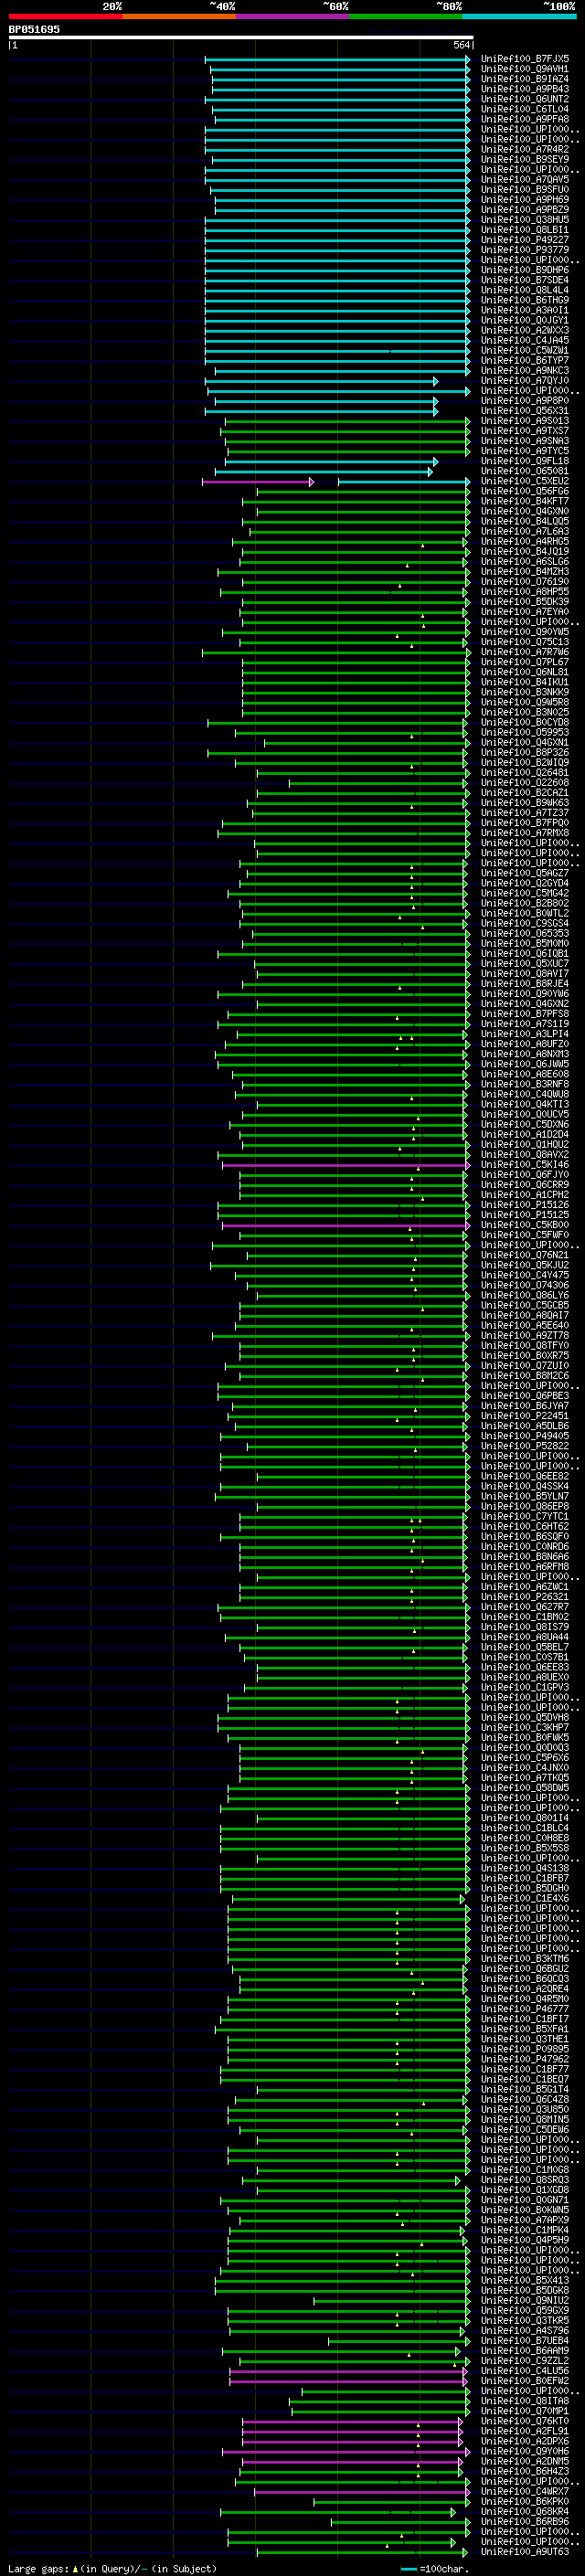The height and width of the screenshot is (2576, 585).
Task: Open hit UniRef100_O22608
Action: (x=525, y=782)
